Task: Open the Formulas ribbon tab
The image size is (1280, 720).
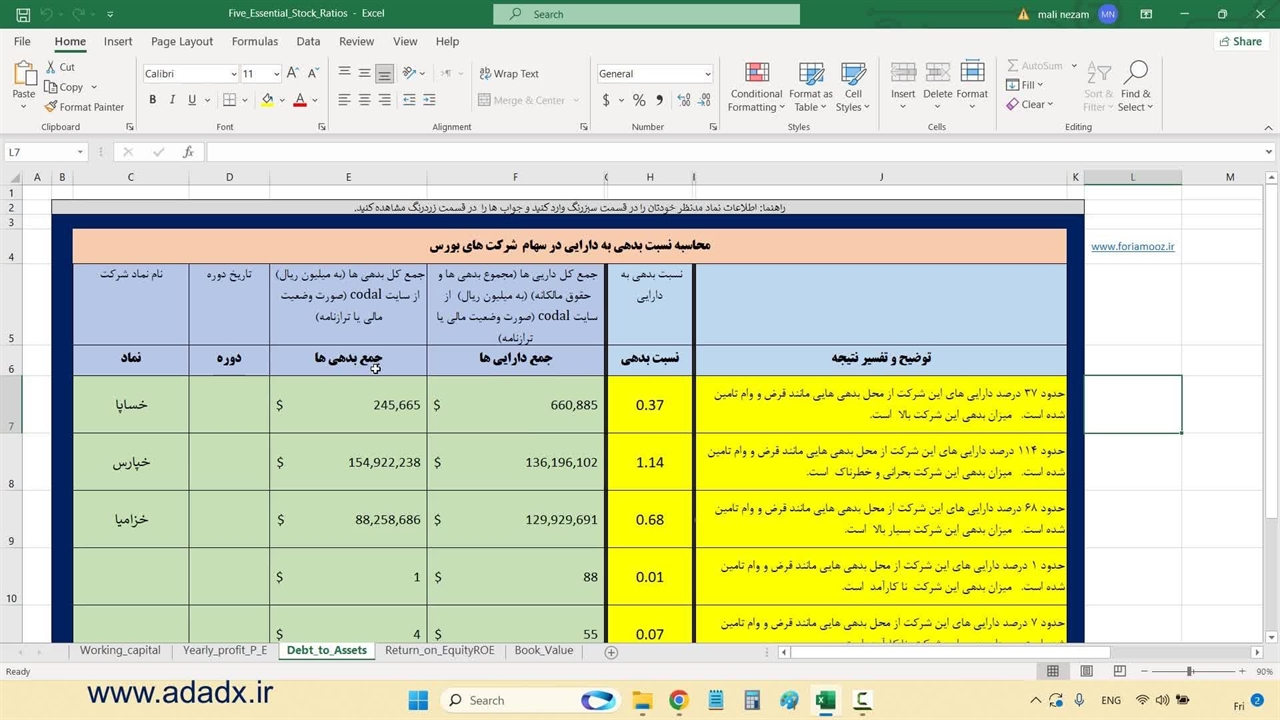Action: tap(255, 42)
